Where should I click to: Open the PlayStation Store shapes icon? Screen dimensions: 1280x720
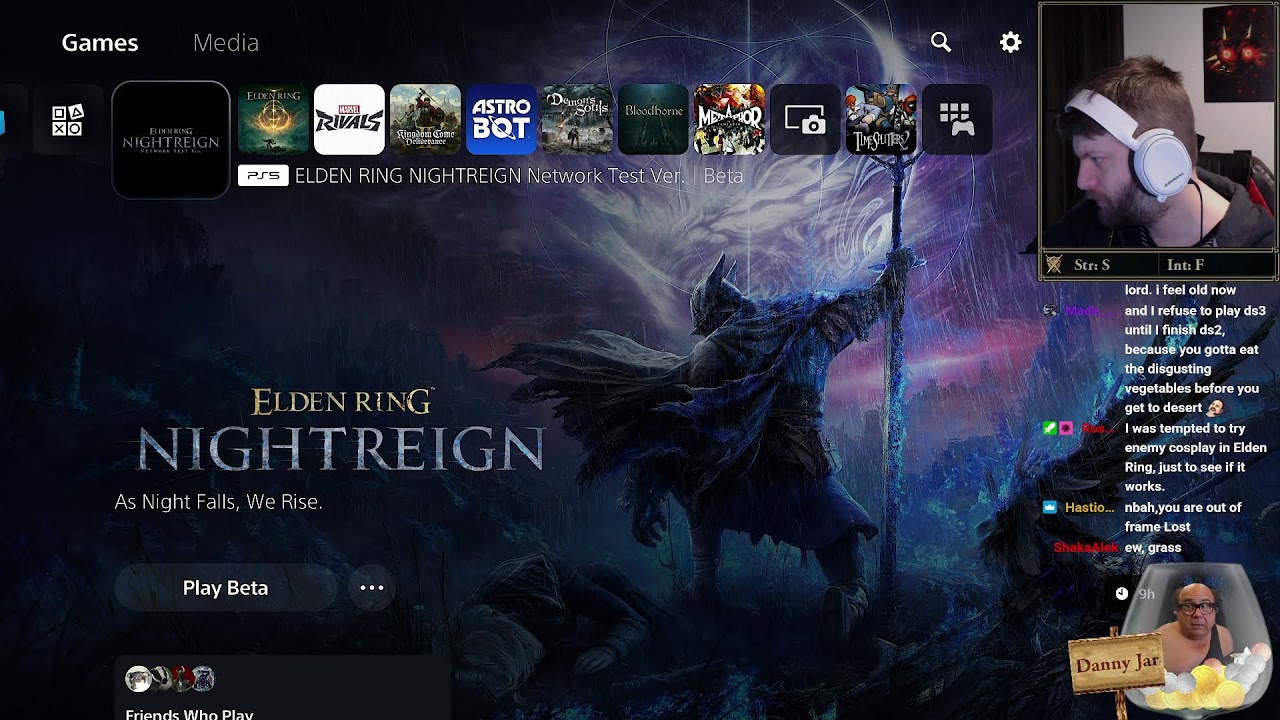tap(68, 120)
